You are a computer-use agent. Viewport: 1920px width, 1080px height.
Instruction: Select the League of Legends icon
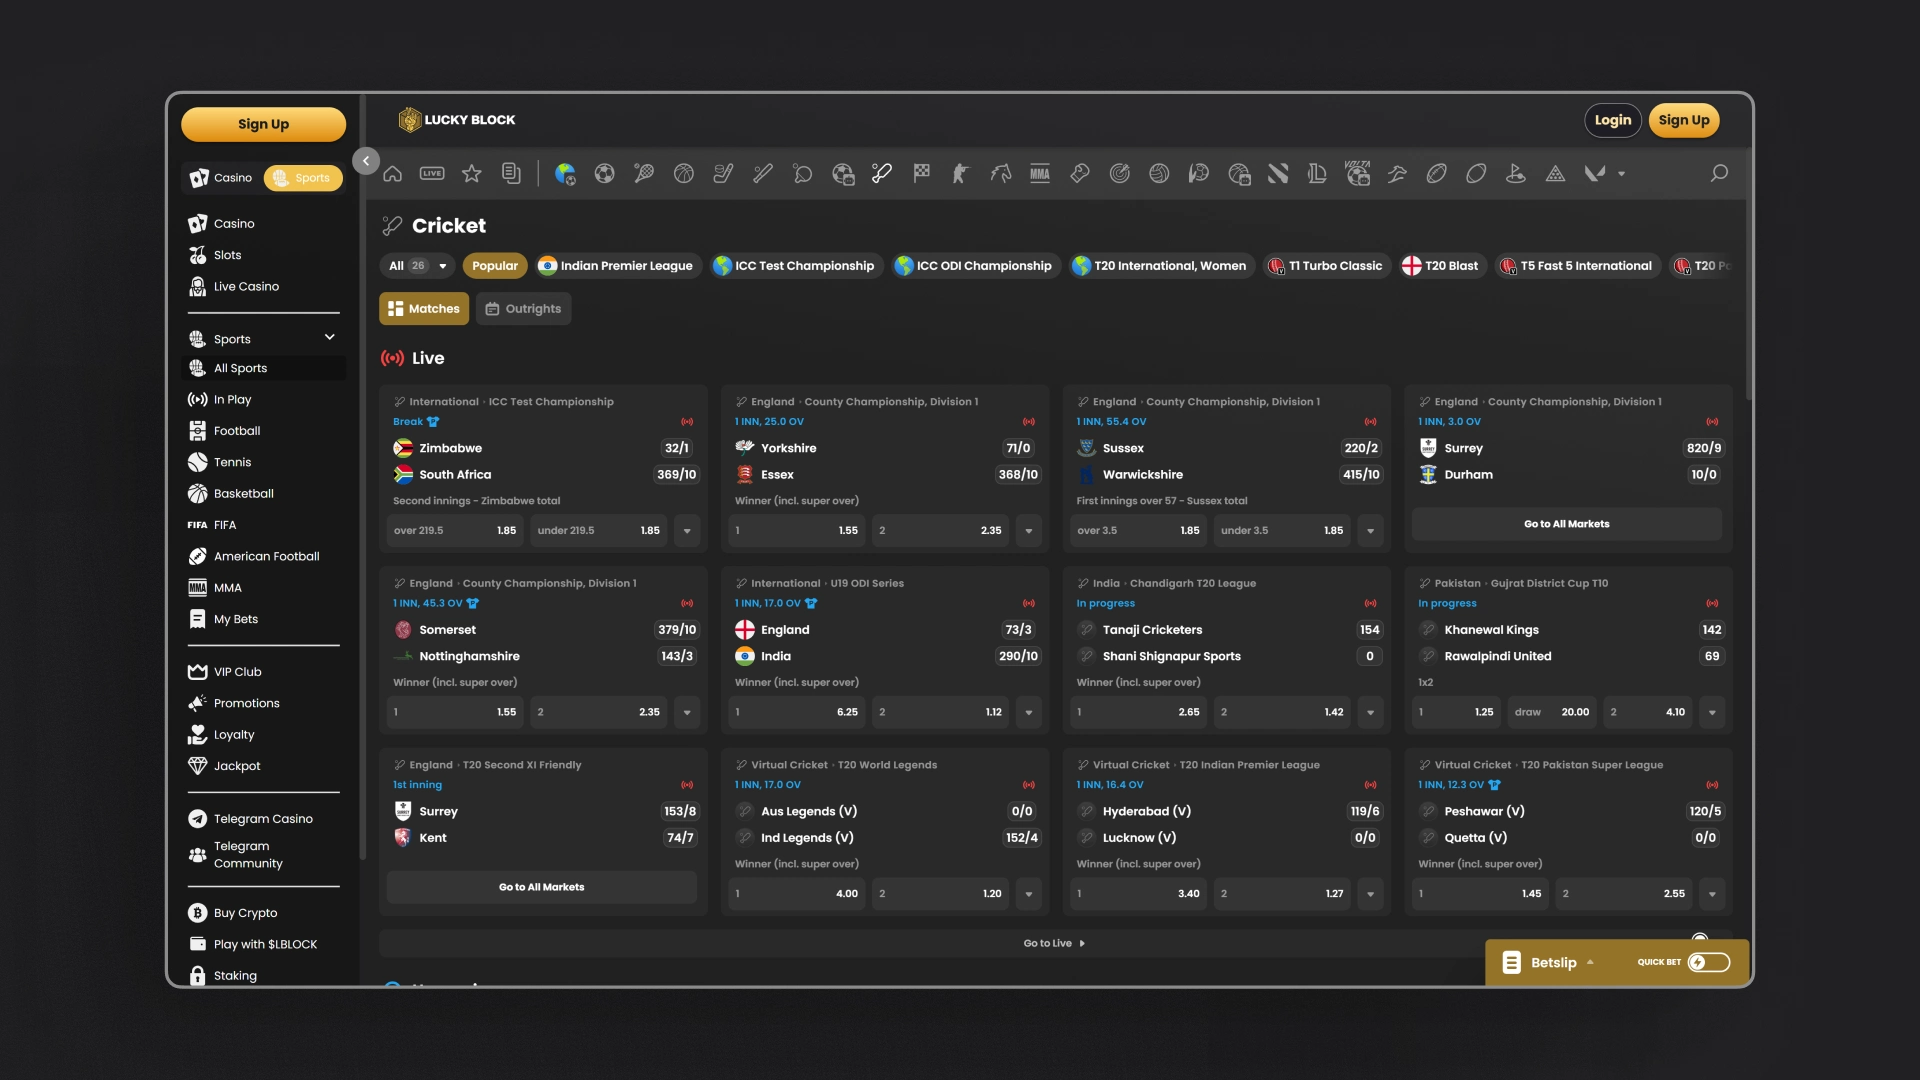point(1317,174)
